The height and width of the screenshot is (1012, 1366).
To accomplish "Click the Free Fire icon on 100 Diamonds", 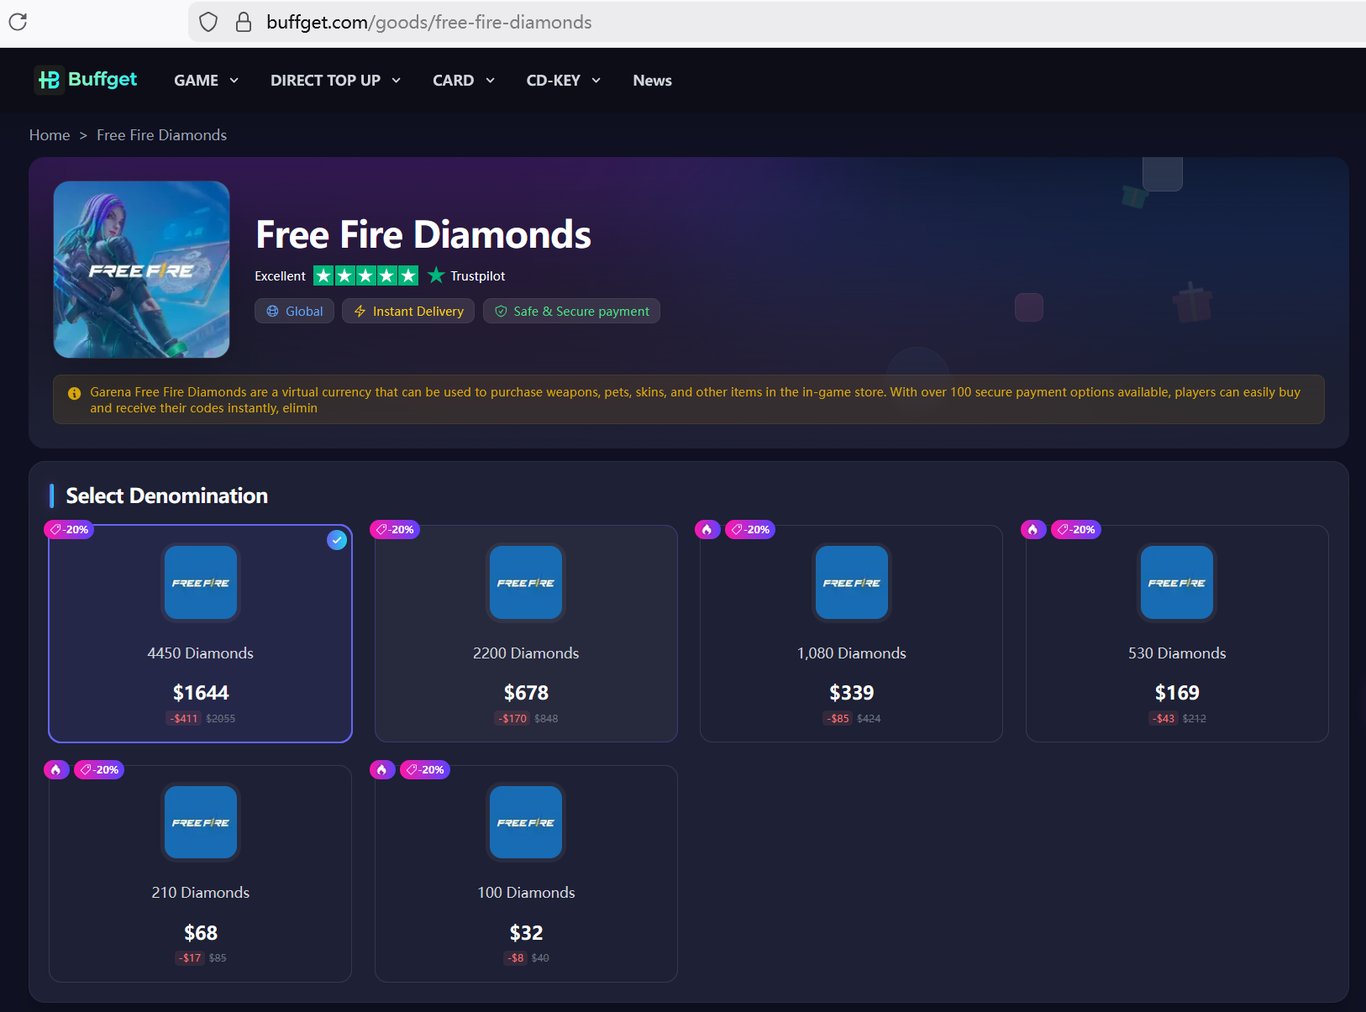I will pos(526,822).
